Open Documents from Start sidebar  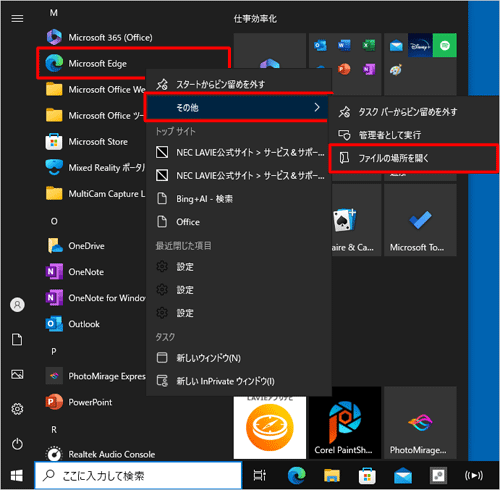tap(17, 340)
